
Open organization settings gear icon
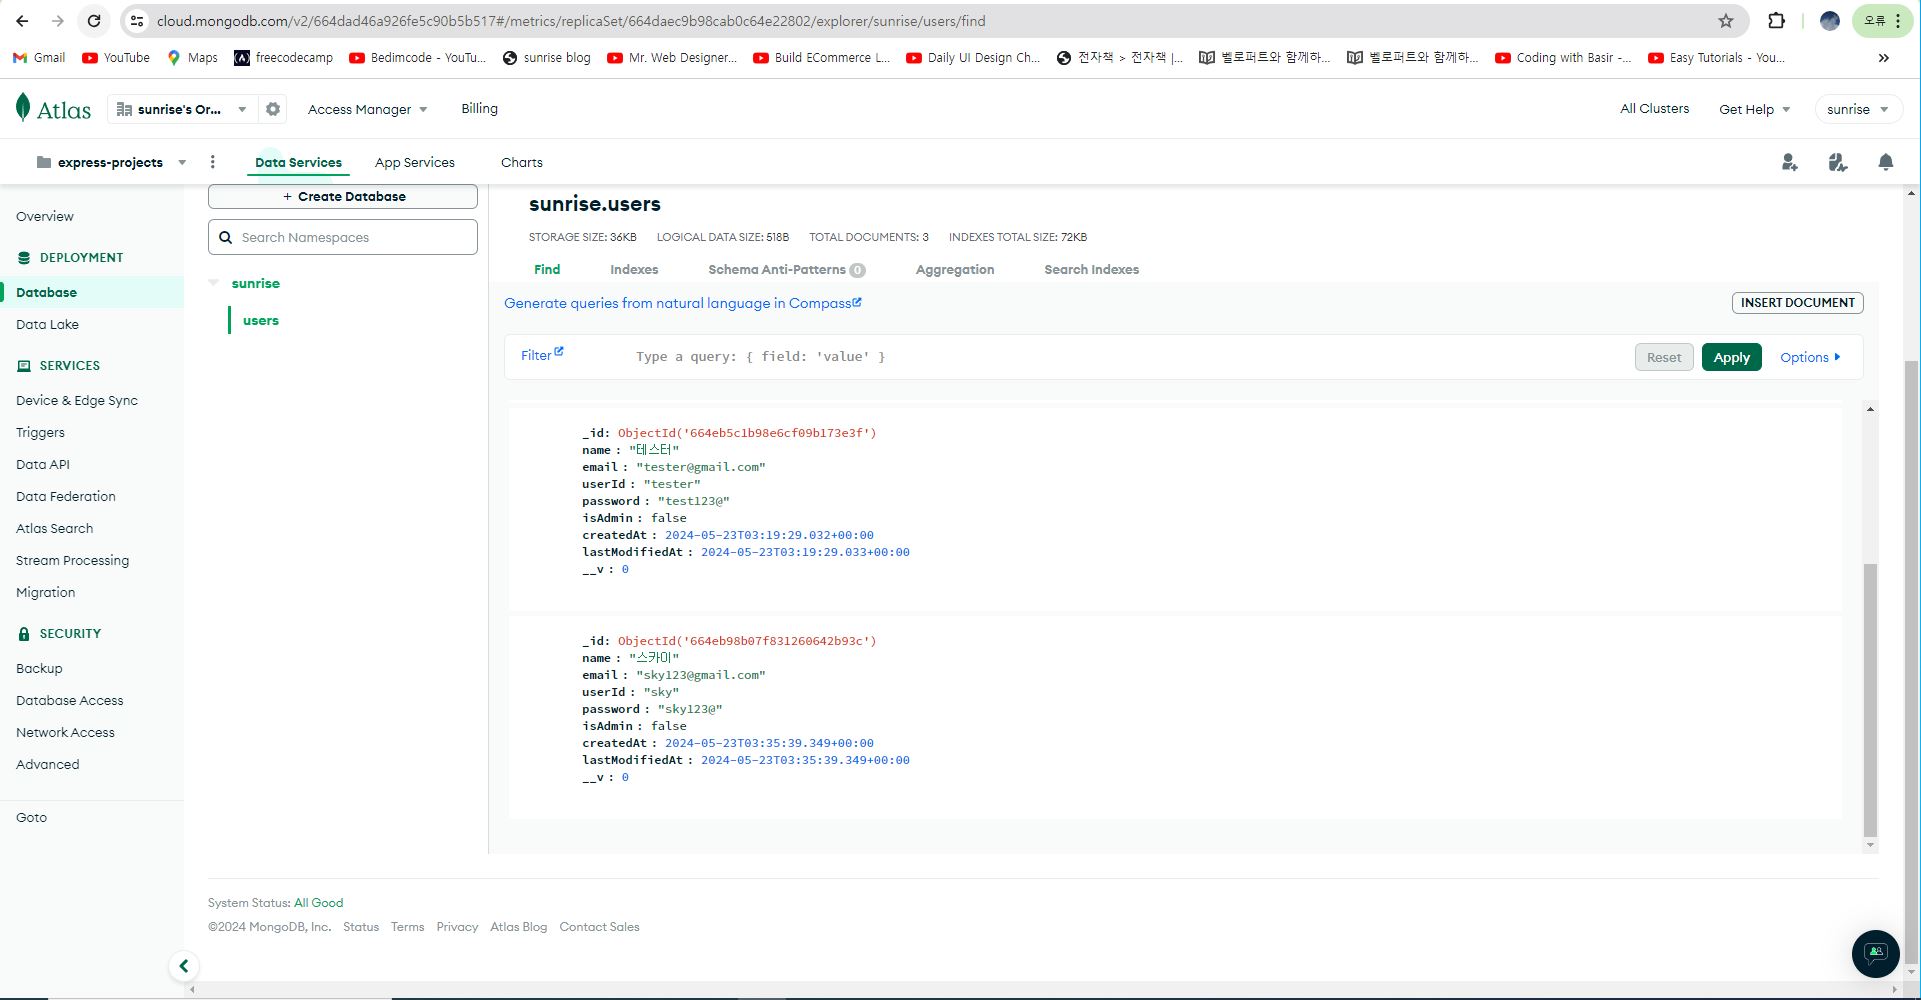tap(273, 109)
